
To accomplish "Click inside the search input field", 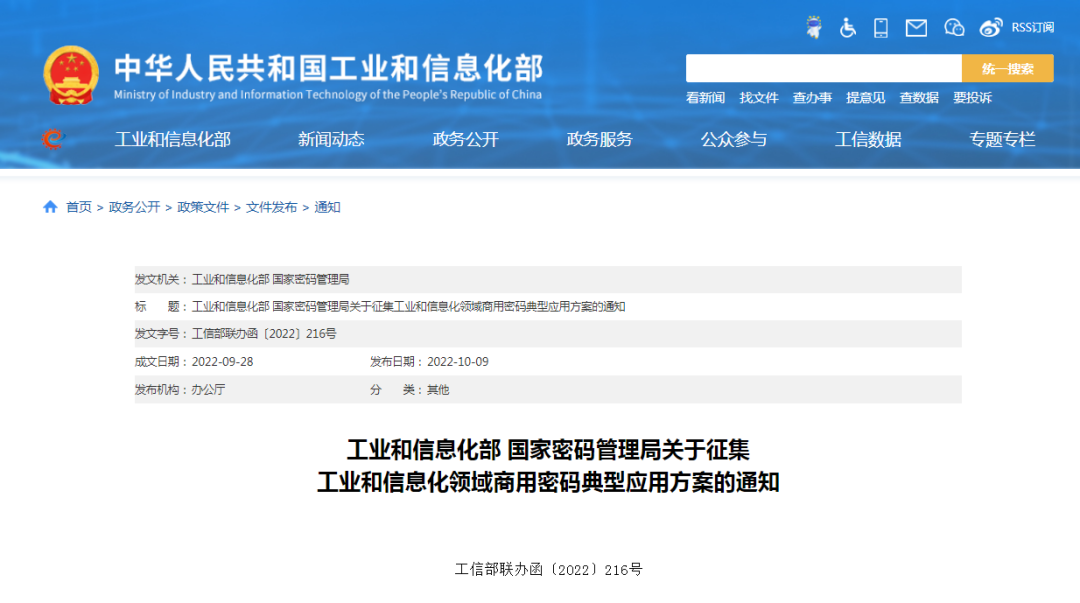I will 820,68.
